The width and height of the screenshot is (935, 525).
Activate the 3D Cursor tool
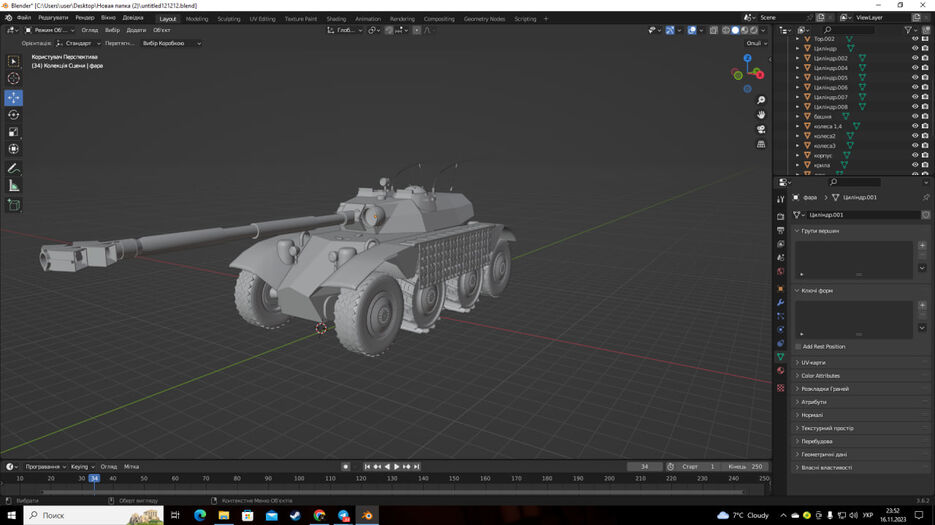(14, 79)
